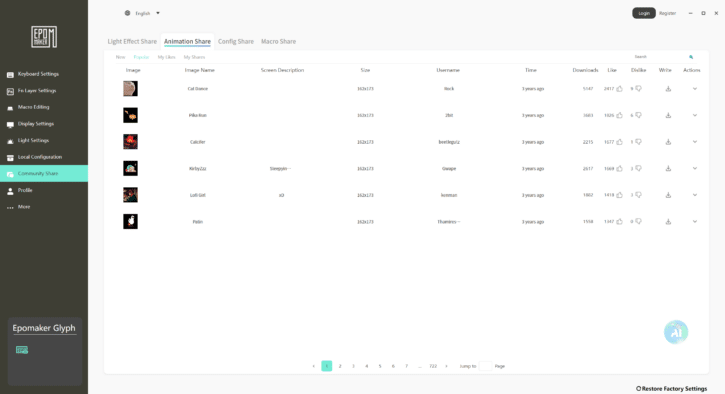Like the KirbyZzz animation

(x=619, y=168)
